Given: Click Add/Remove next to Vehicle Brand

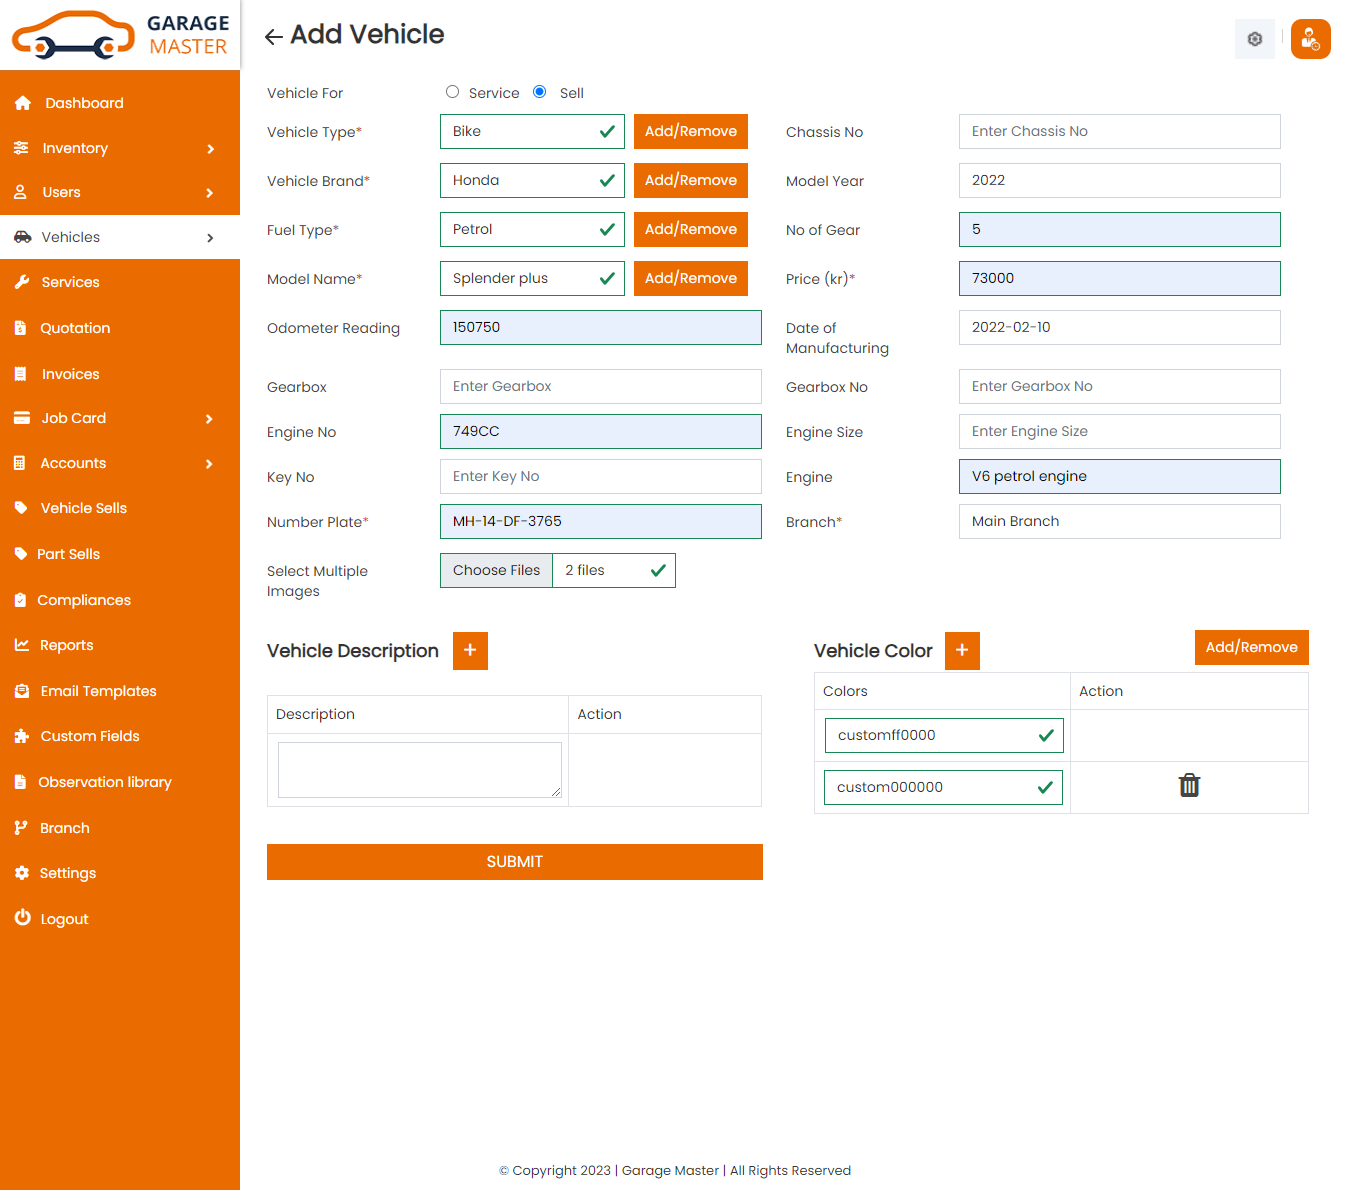Looking at the screenshot, I should pos(690,181).
